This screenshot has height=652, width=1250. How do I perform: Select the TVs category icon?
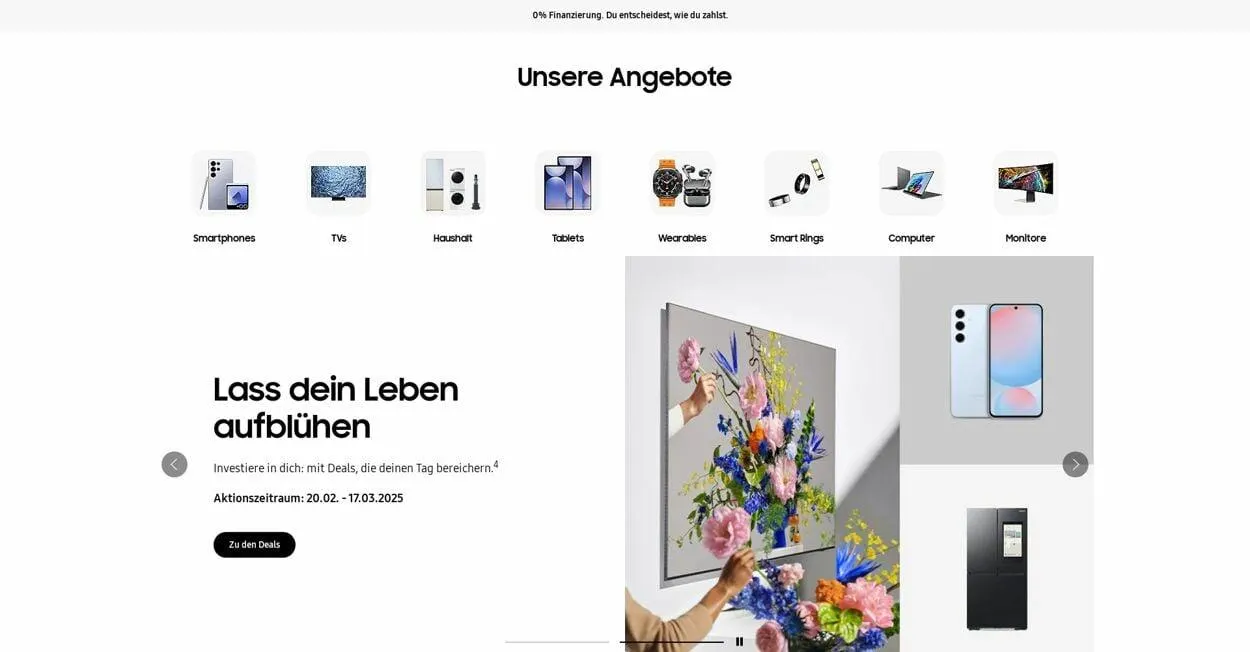[x=338, y=183]
